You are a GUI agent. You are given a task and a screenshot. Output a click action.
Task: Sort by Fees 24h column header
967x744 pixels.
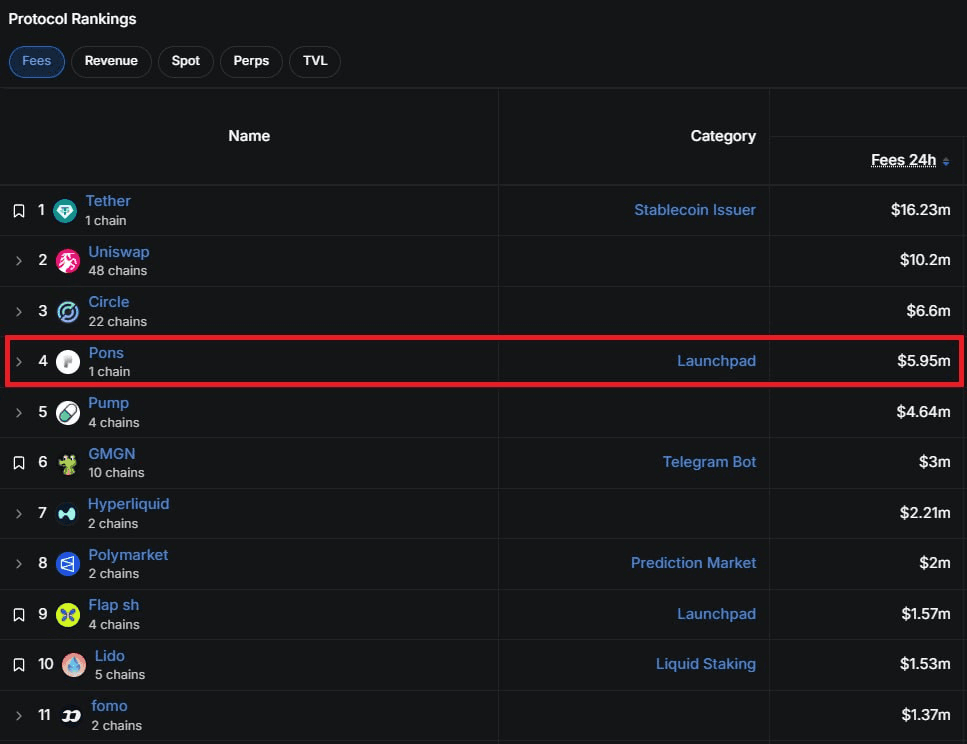click(x=903, y=160)
